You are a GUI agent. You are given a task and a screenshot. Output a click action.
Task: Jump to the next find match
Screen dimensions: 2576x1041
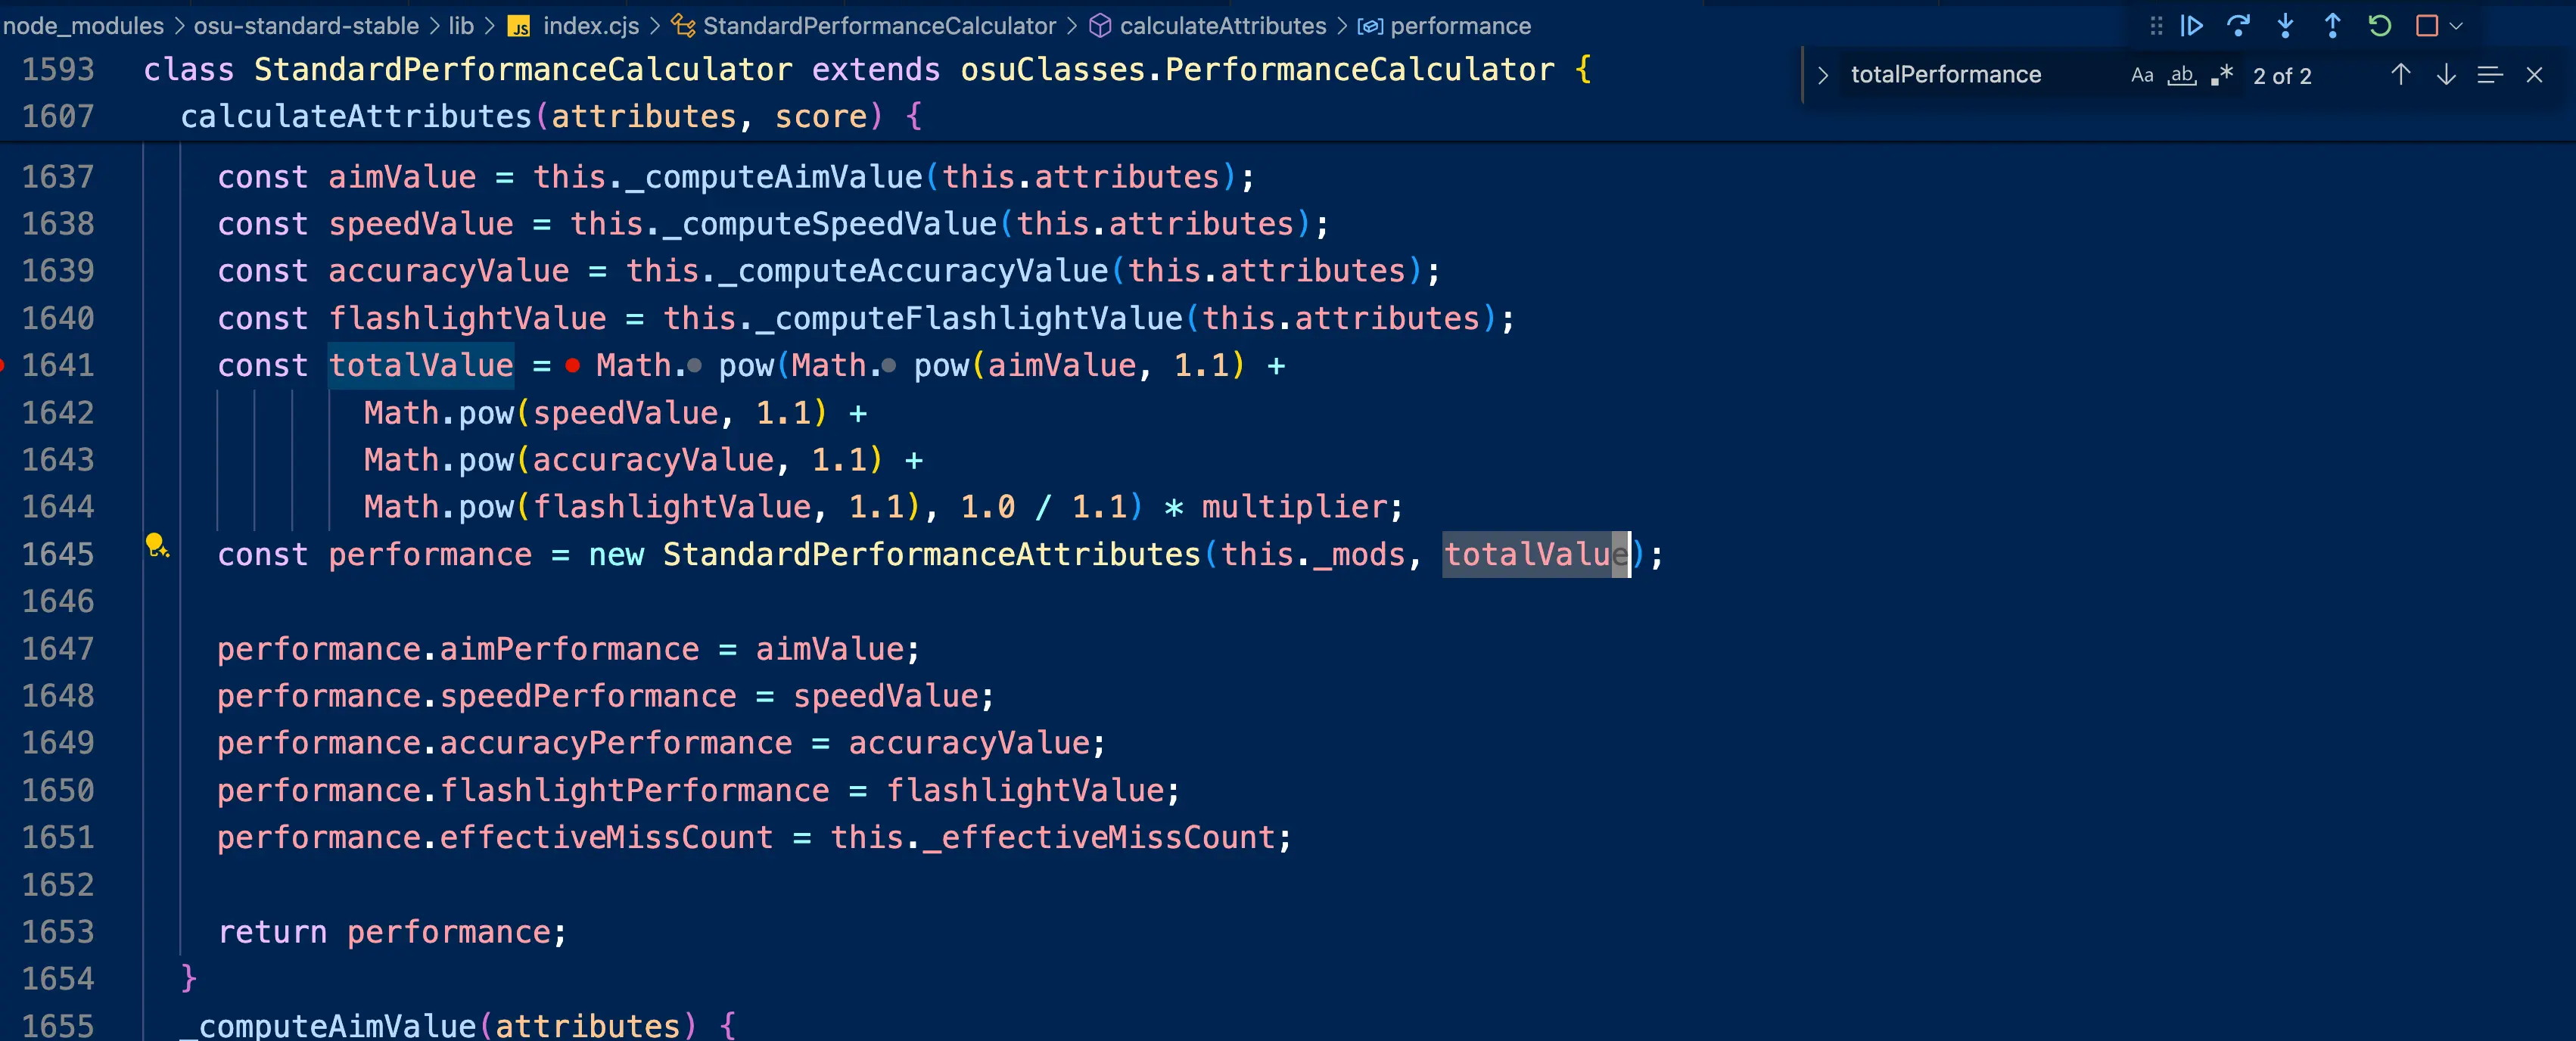(x=2446, y=75)
